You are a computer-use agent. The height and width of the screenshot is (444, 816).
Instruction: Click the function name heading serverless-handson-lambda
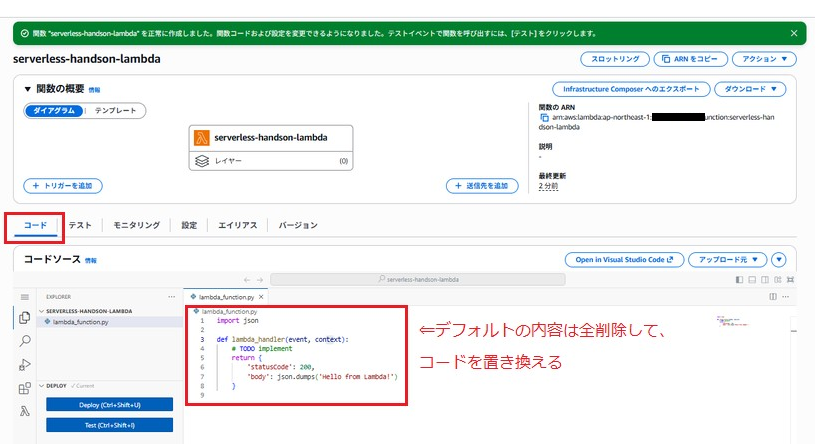point(87,59)
